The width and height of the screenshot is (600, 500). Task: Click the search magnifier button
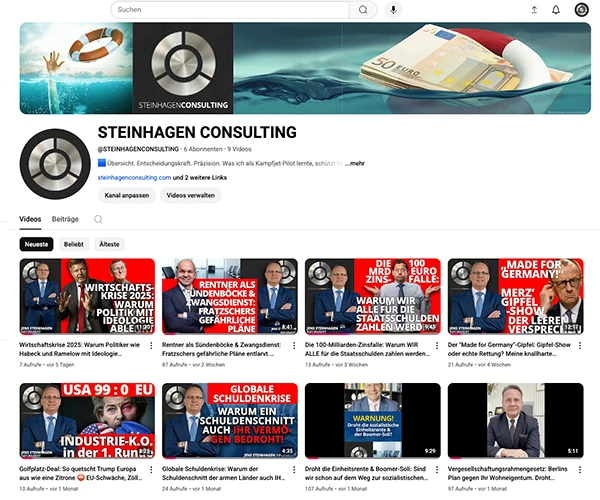tap(363, 10)
